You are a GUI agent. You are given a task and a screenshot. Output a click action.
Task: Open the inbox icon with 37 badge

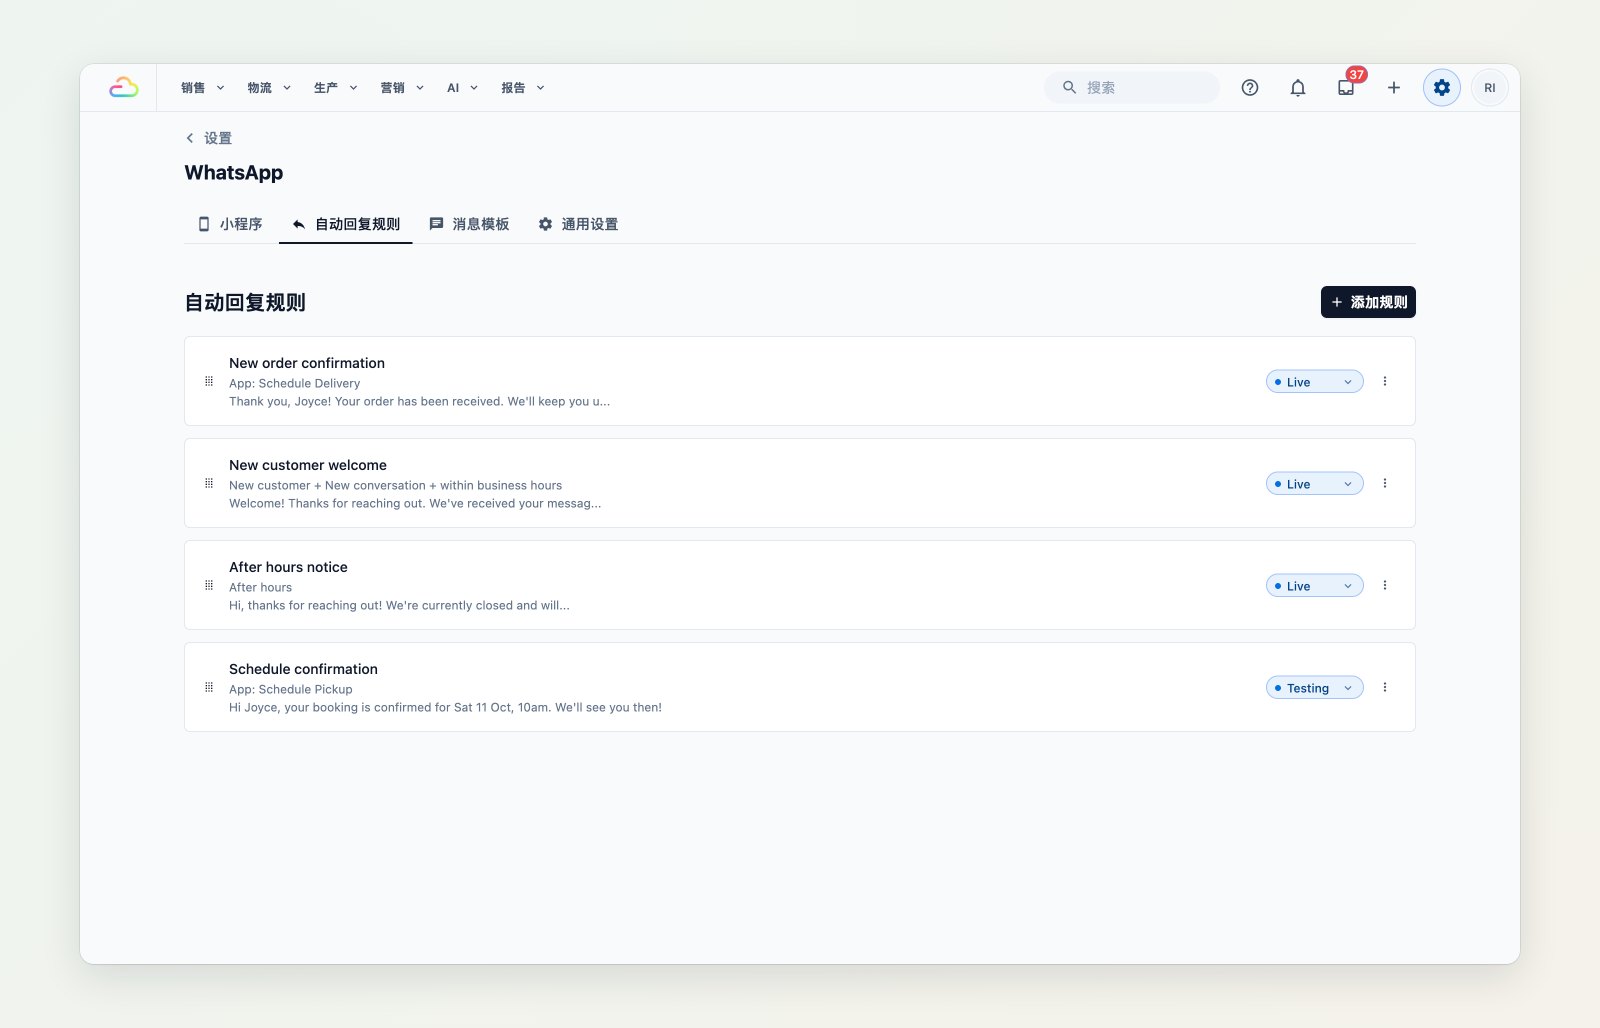pyautogui.click(x=1346, y=88)
